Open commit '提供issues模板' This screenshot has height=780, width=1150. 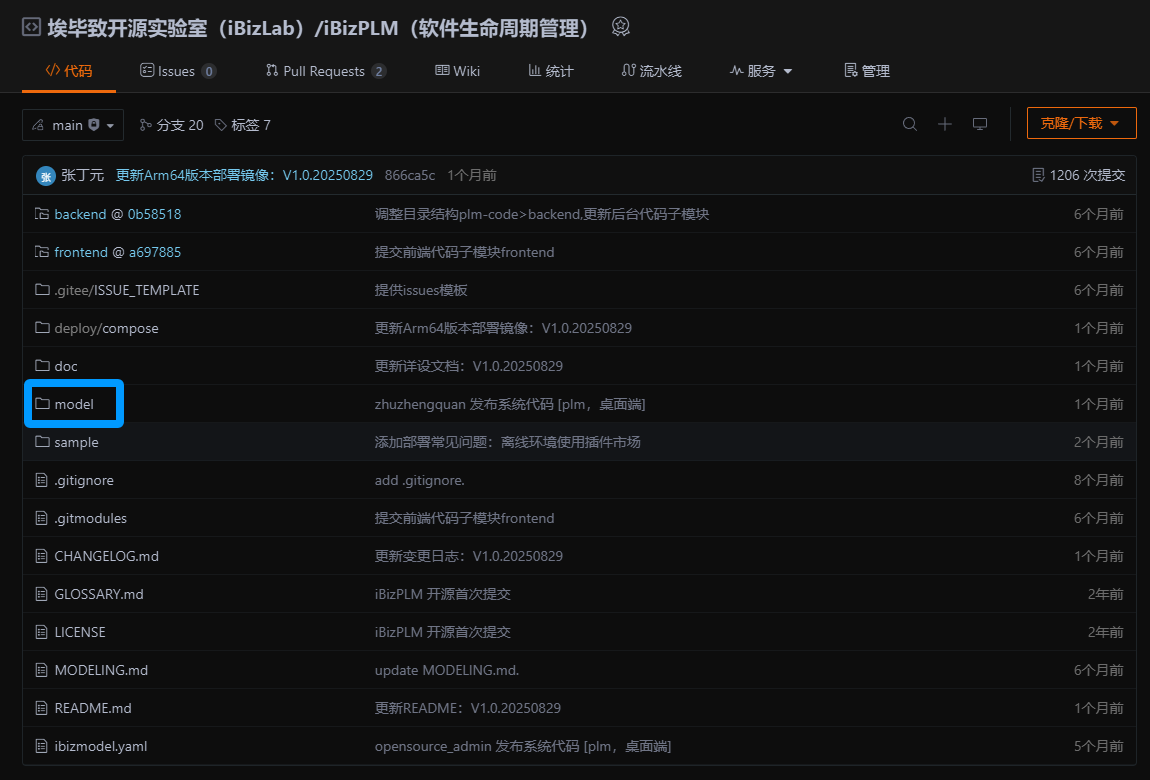[x=421, y=290]
